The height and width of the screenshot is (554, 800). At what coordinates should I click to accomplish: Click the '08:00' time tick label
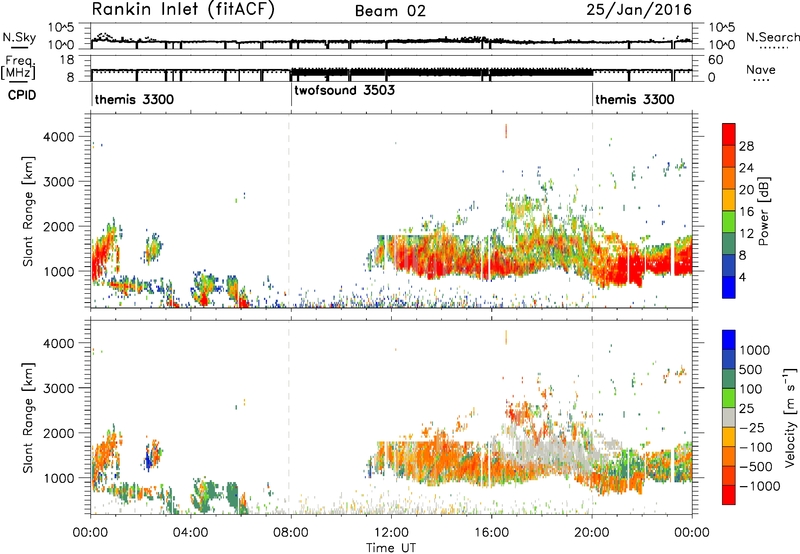(x=291, y=533)
